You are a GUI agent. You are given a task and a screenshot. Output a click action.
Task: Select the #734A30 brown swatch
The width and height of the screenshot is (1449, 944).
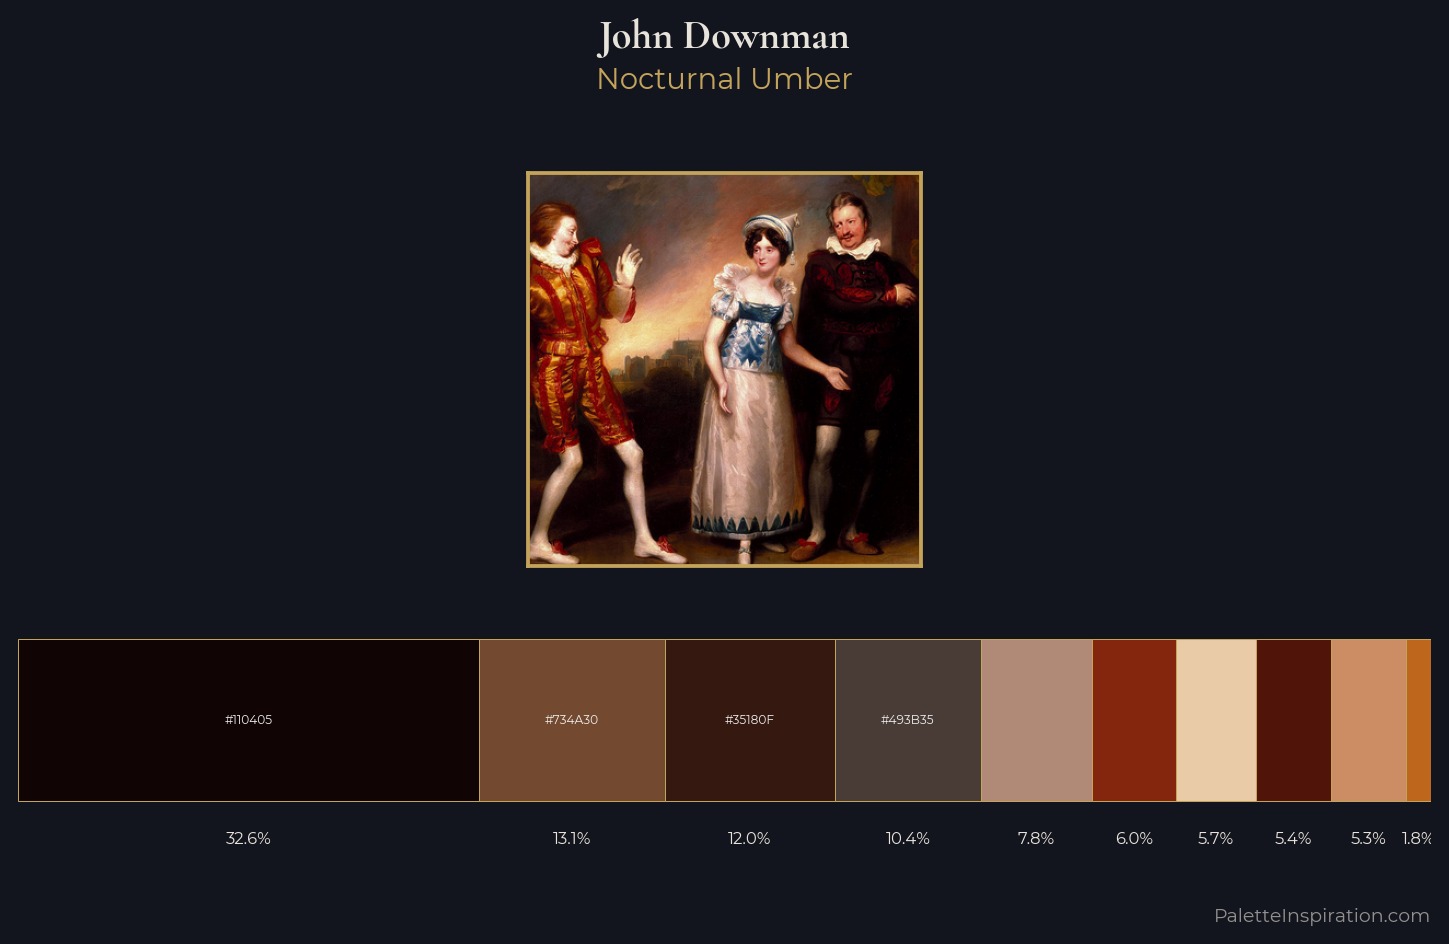(572, 720)
